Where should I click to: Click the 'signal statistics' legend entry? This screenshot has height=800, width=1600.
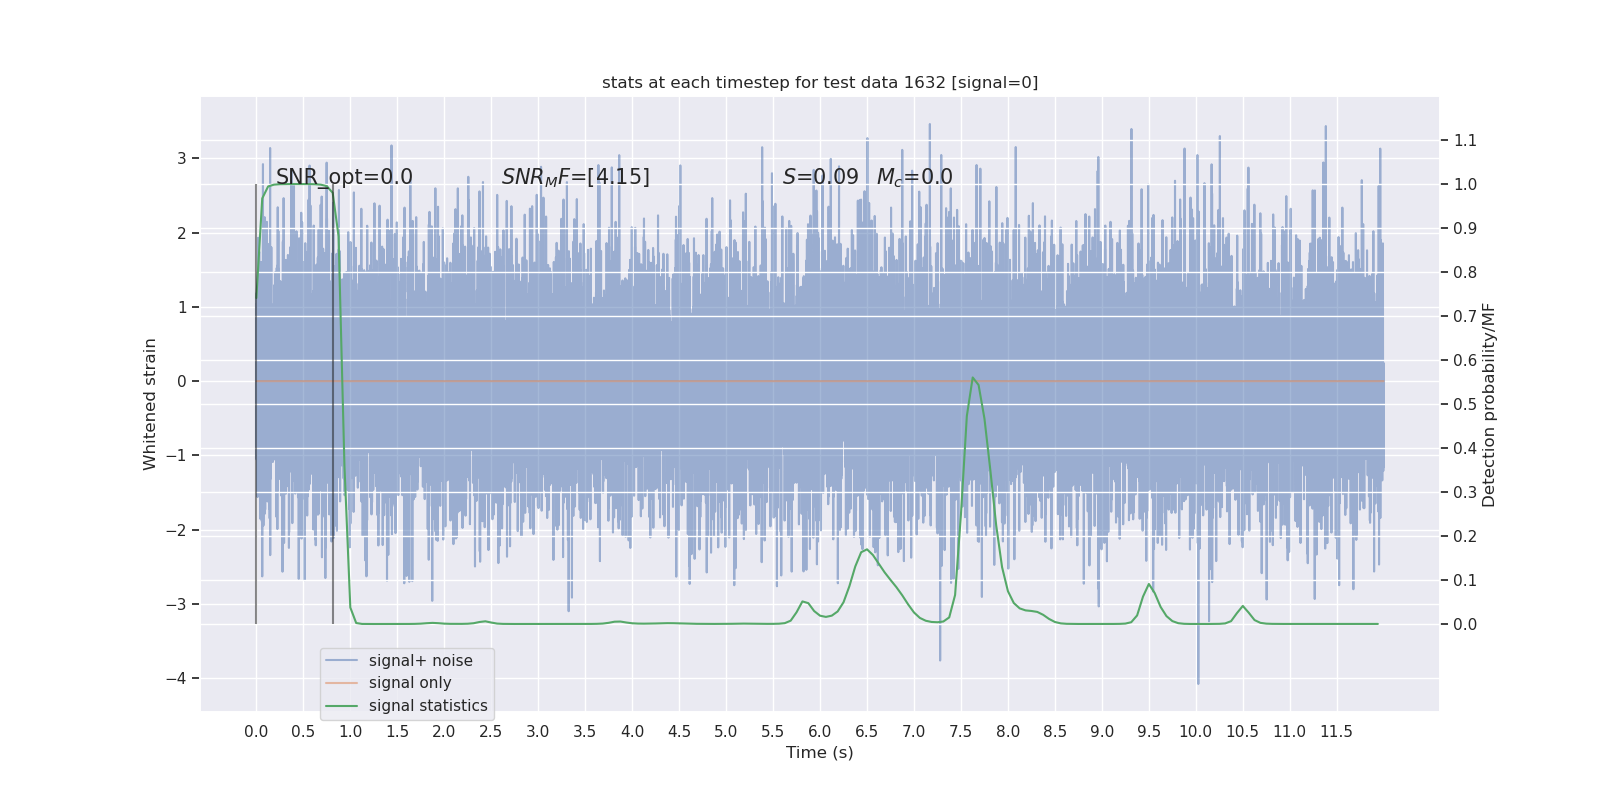tap(428, 706)
